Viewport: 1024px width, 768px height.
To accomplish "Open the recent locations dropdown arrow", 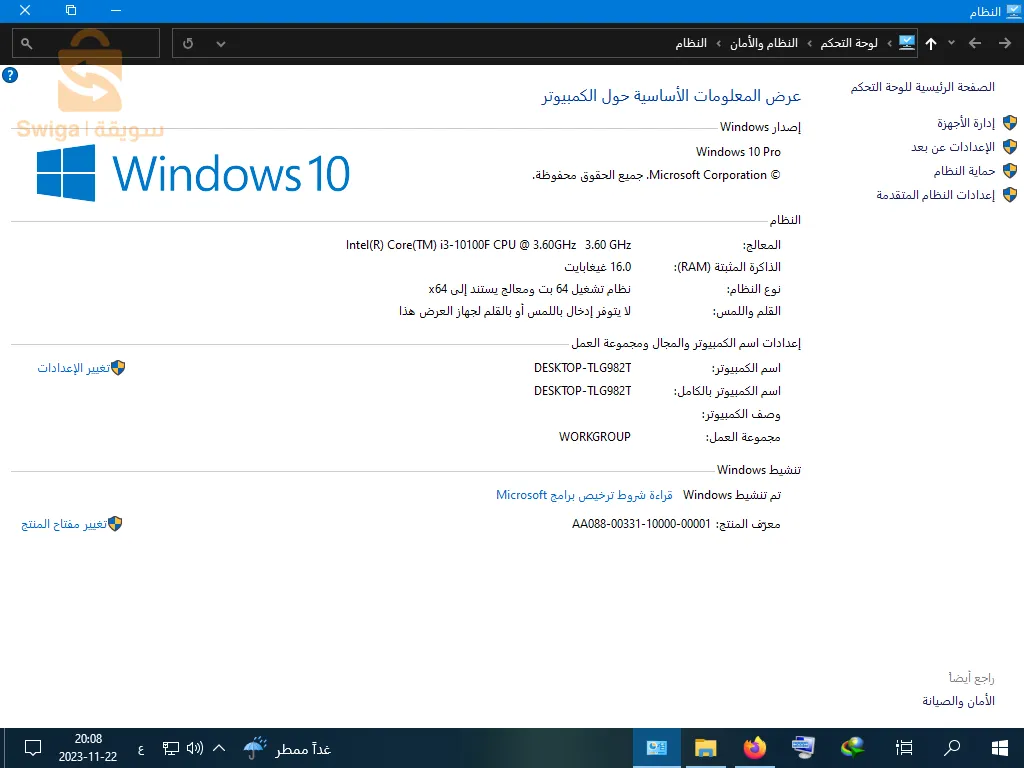I will [x=951, y=43].
